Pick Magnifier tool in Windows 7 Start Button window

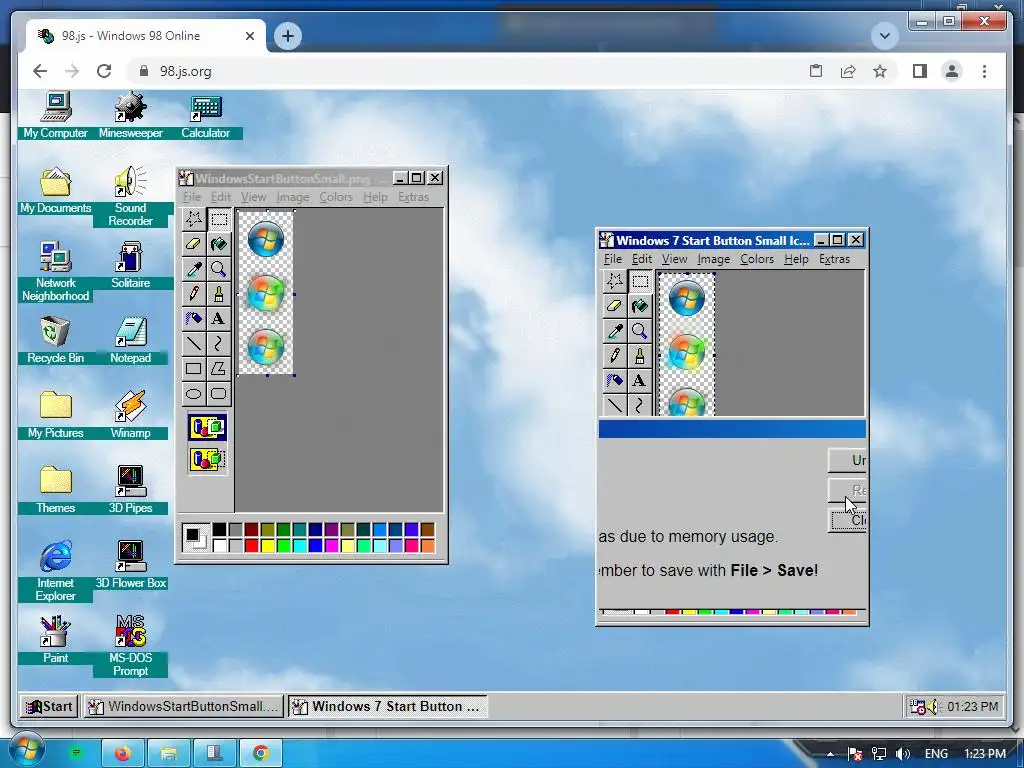pos(640,330)
